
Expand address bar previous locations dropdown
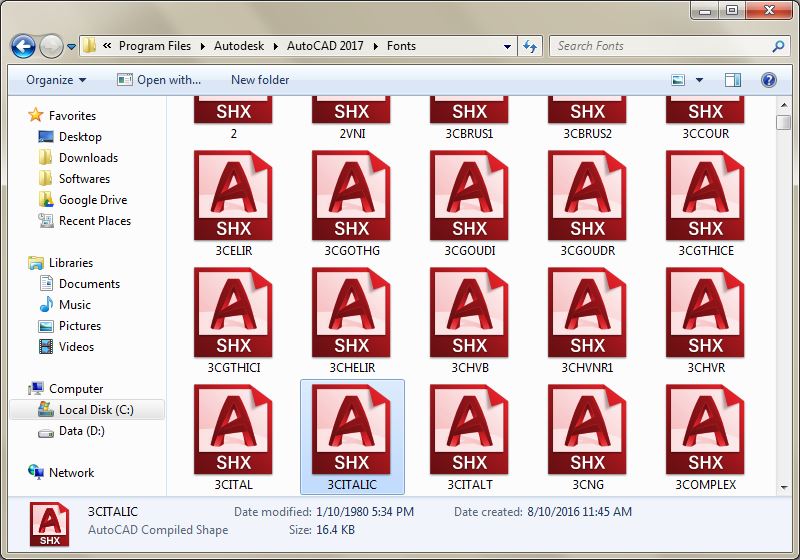[507, 46]
